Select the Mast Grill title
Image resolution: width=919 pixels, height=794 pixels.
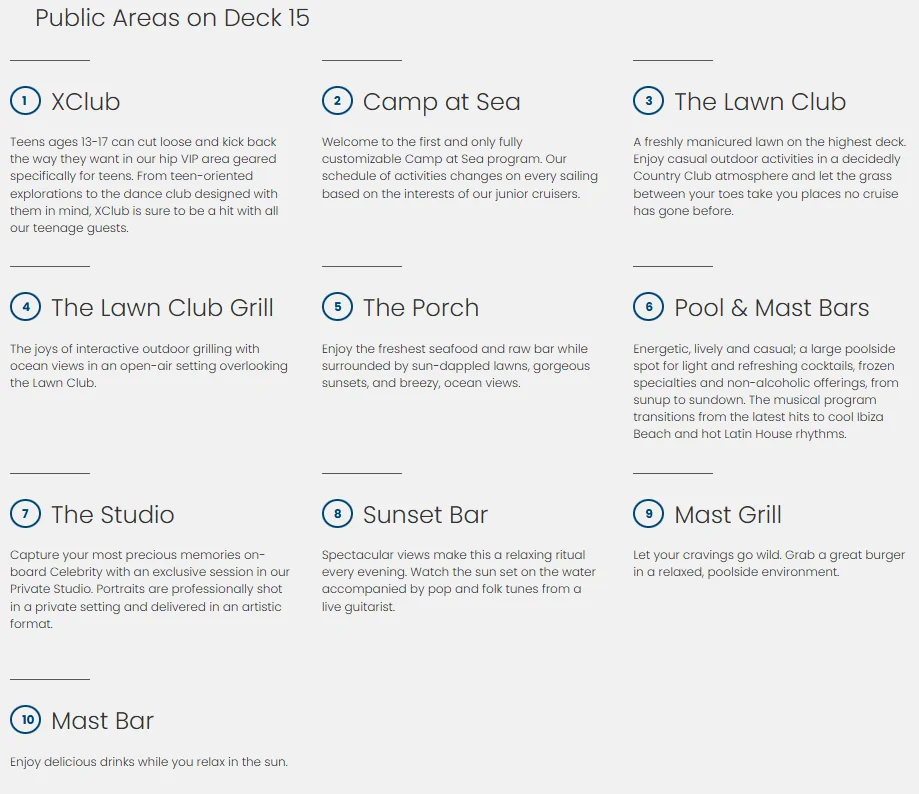[x=728, y=514]
